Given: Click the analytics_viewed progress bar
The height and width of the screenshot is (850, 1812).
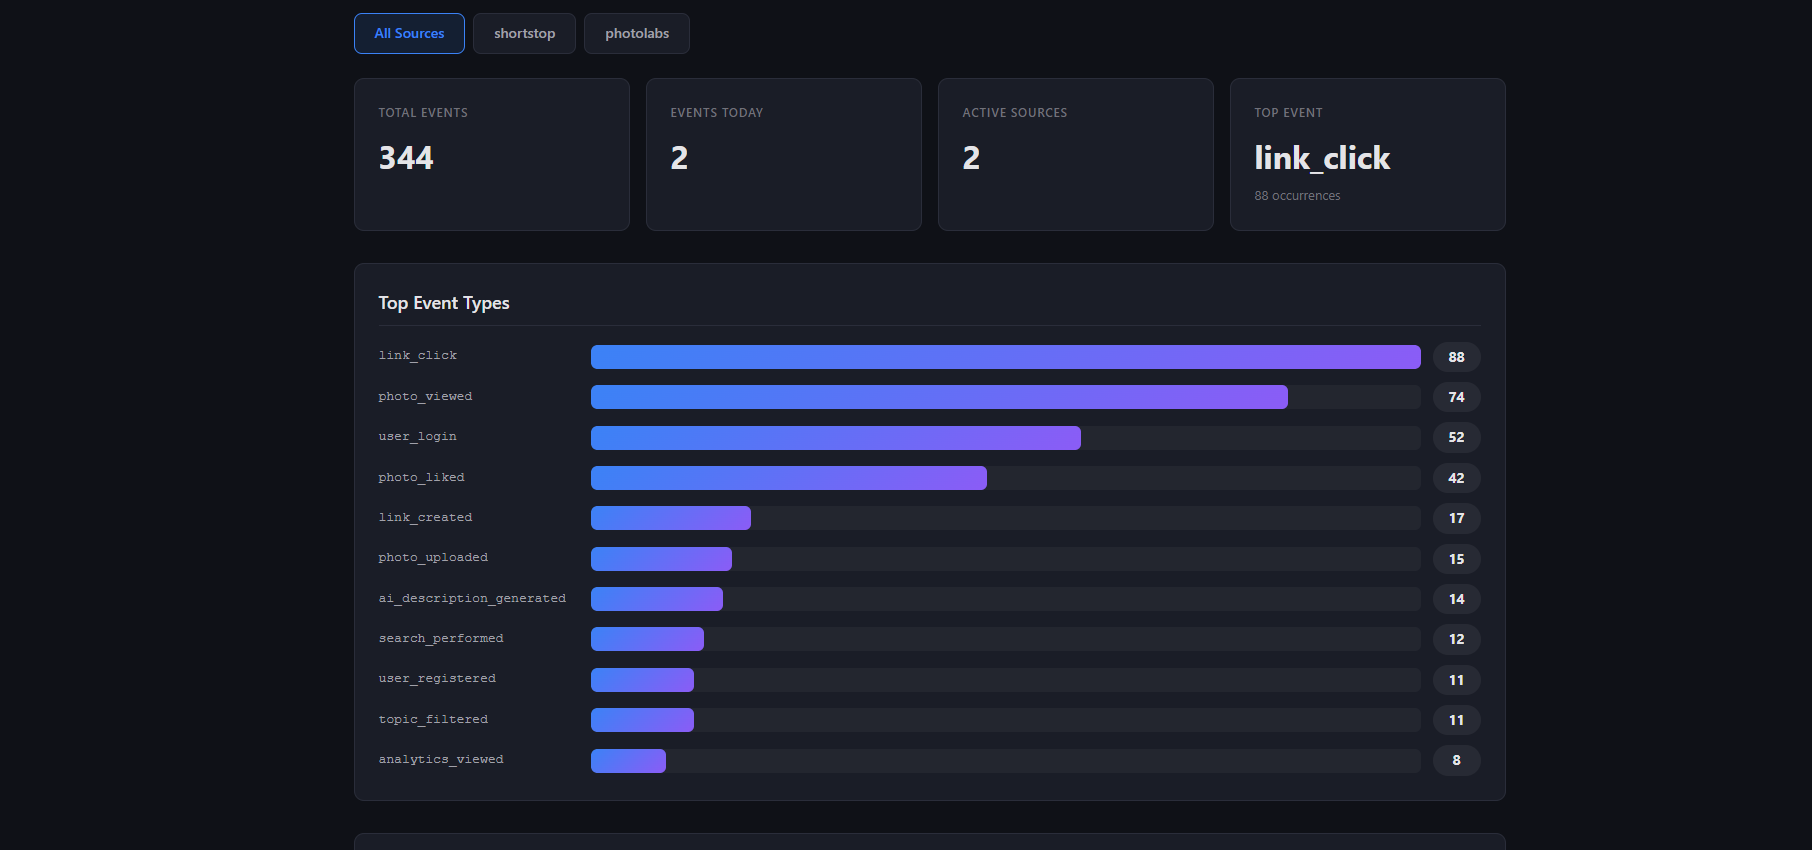Looking at the screenshot, I should [x=1006, y=761].
